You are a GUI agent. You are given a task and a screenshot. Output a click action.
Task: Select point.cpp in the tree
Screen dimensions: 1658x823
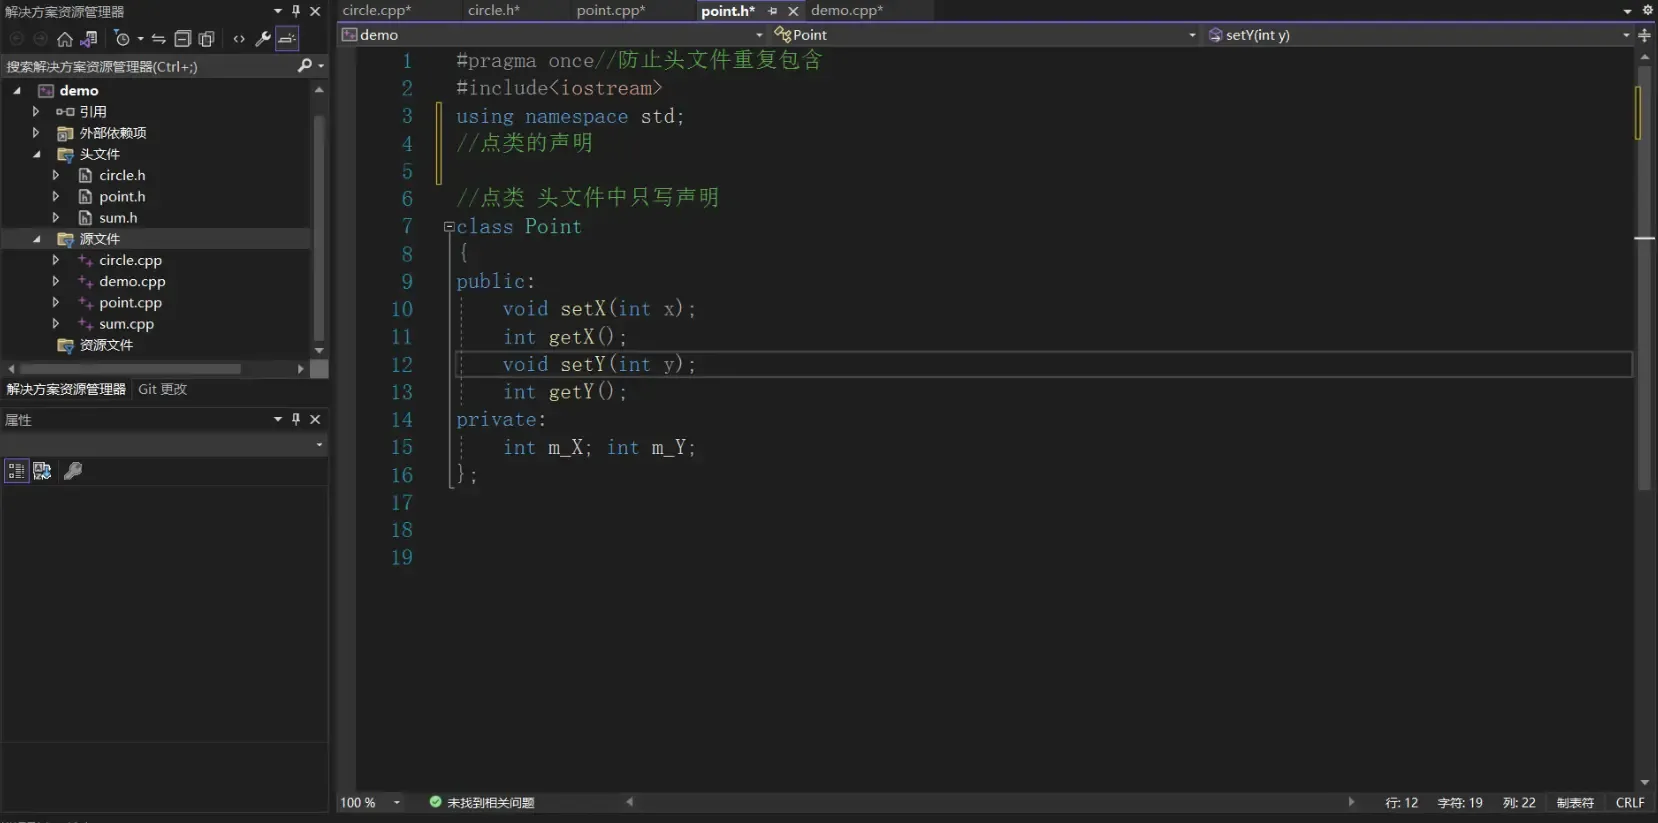pyautogui.click(x=130, y=303)
